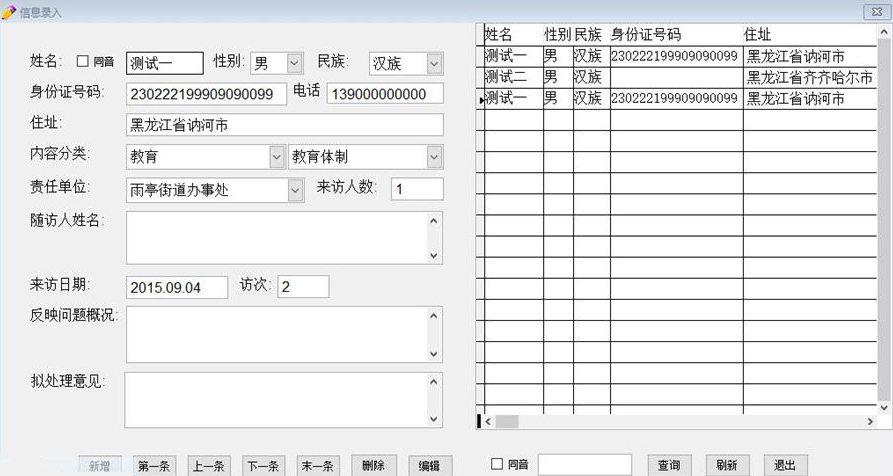Viewport: 893px width, 476px height.
Task: Click the right arrow of the table's horizontal scrollbar
Action: [870, 421]
